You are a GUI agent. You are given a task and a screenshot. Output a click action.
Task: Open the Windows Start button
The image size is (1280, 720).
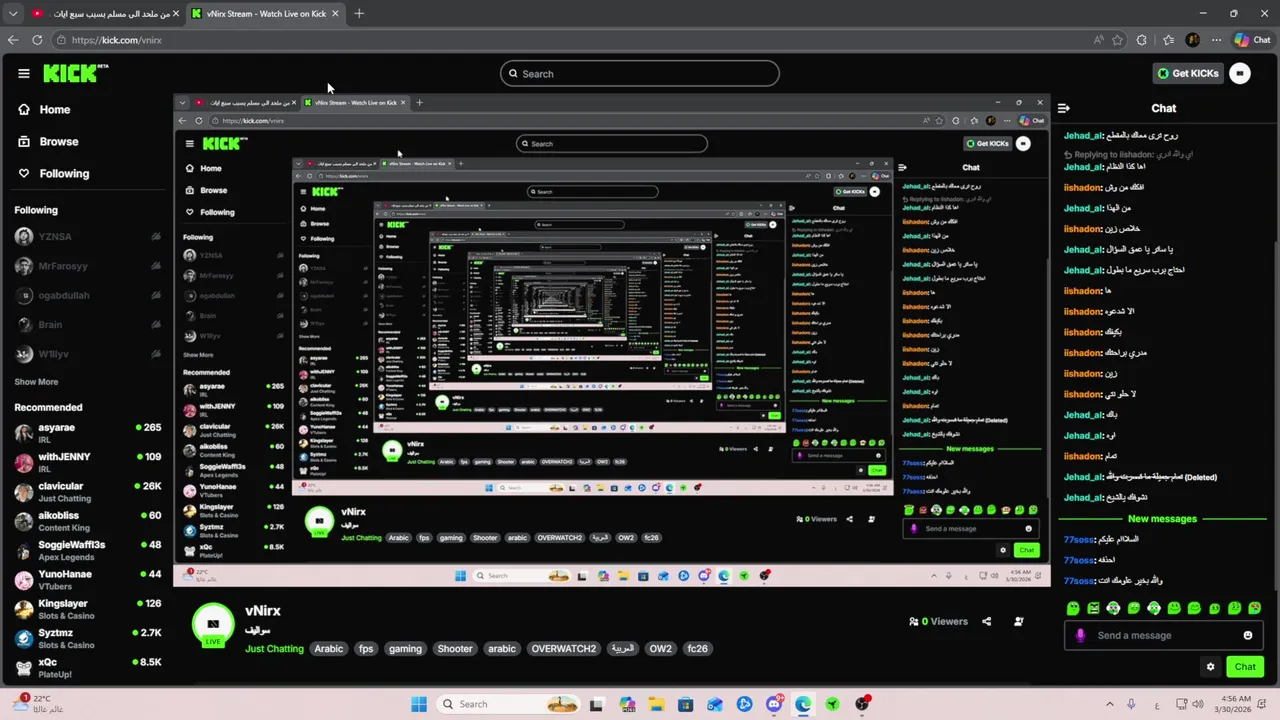click(419, 704)
